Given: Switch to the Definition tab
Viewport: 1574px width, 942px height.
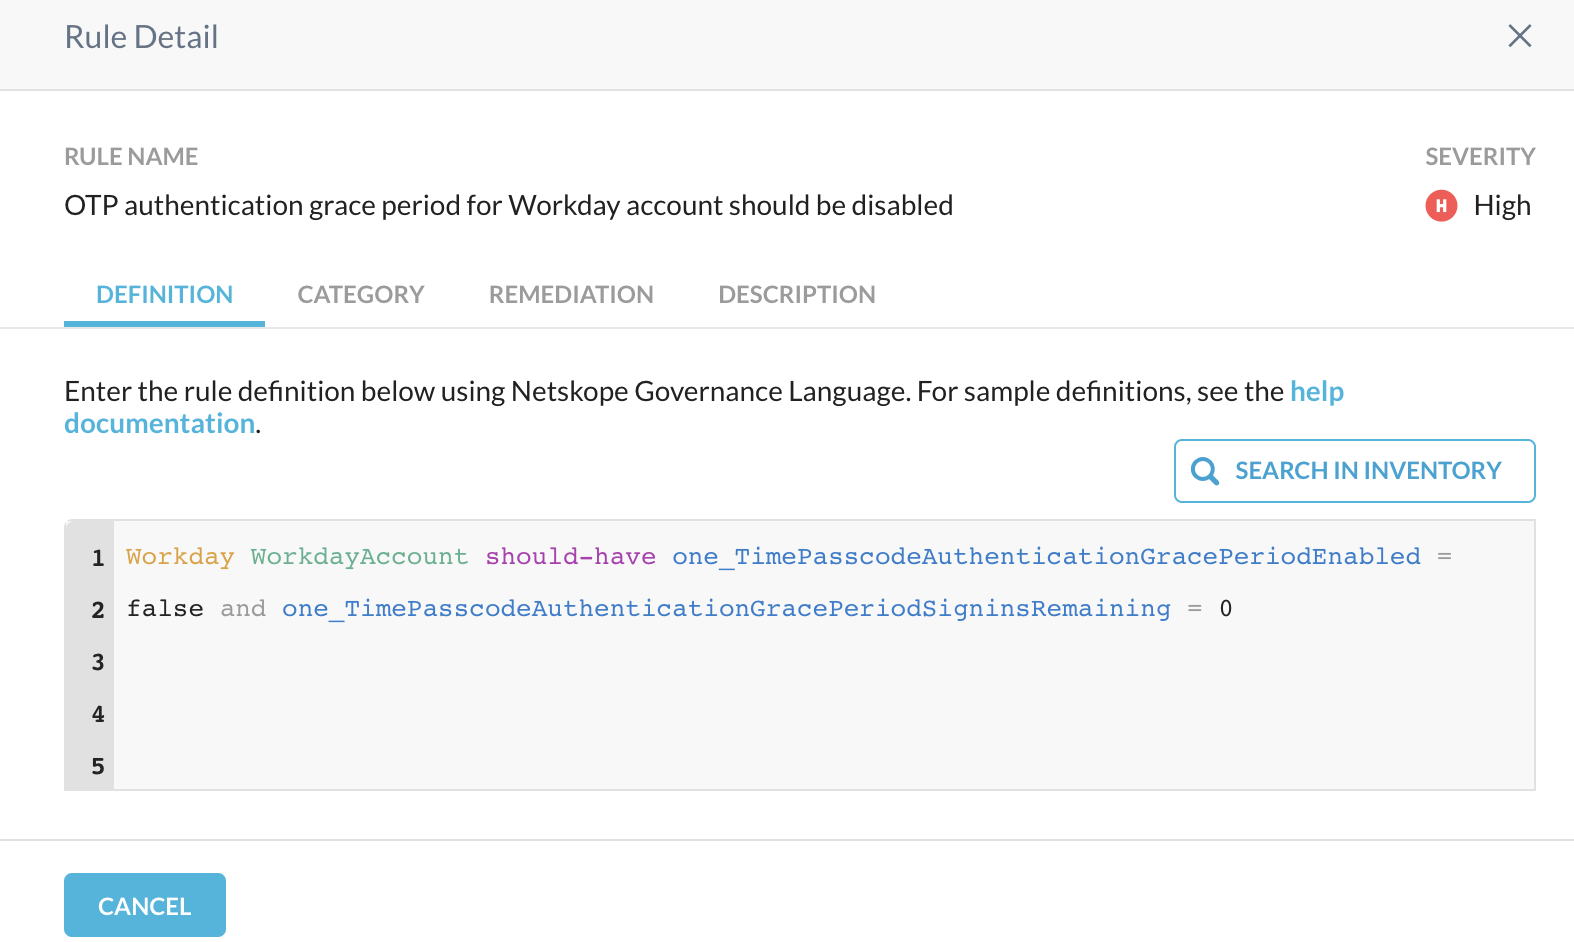Looking at the screenshot, I should pyautogui.click(x=164, y=295).
